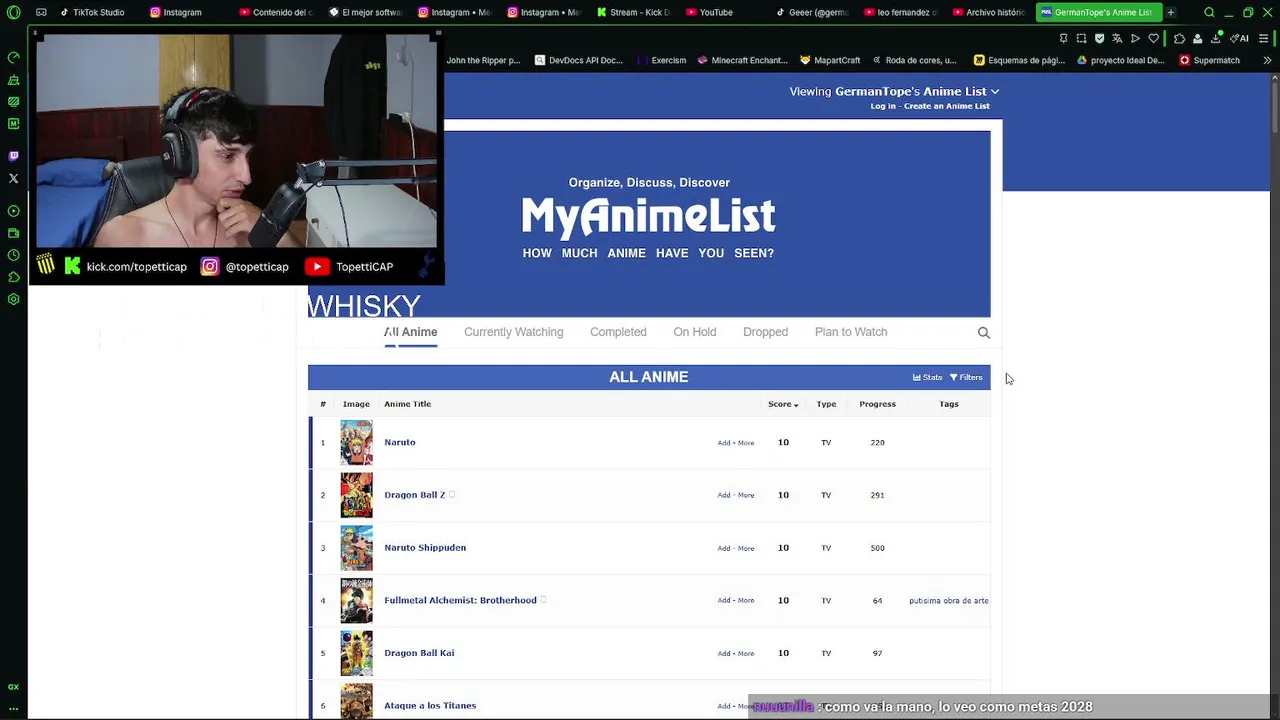Click the GX logo at the sidebar bottom

click(x=13, y=687)
